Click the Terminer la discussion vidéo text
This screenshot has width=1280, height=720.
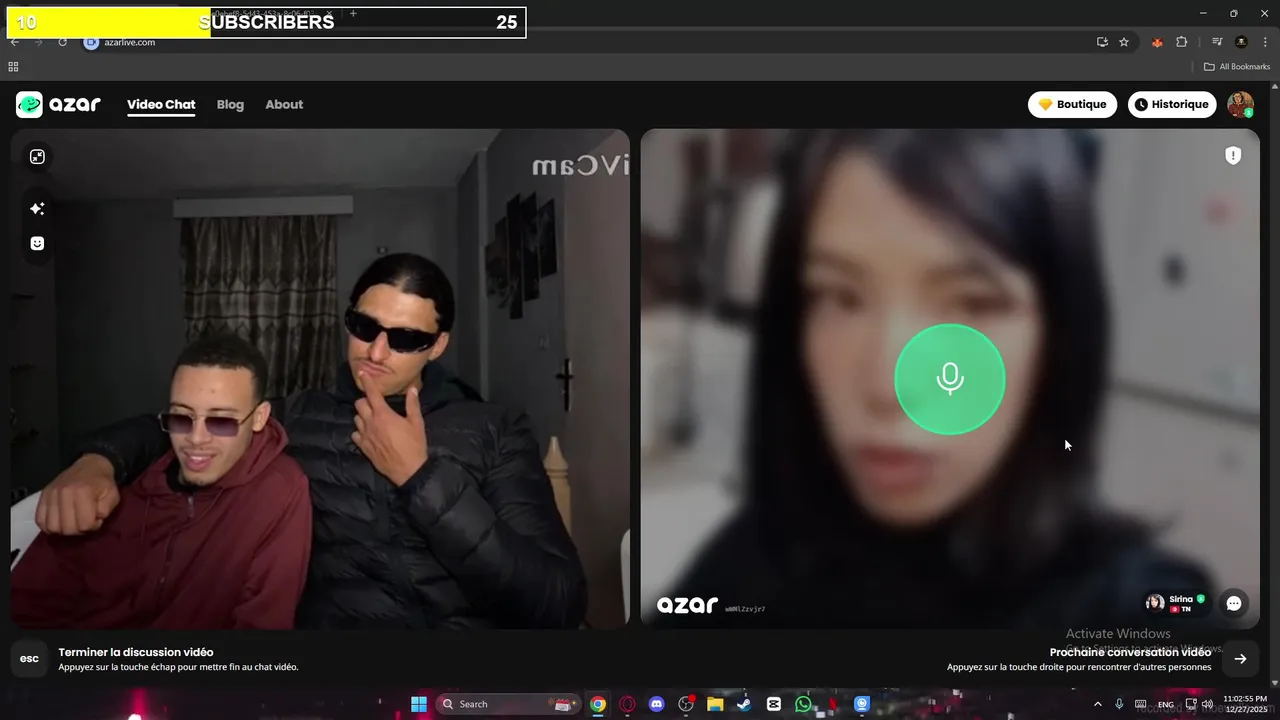coord(136,652)
